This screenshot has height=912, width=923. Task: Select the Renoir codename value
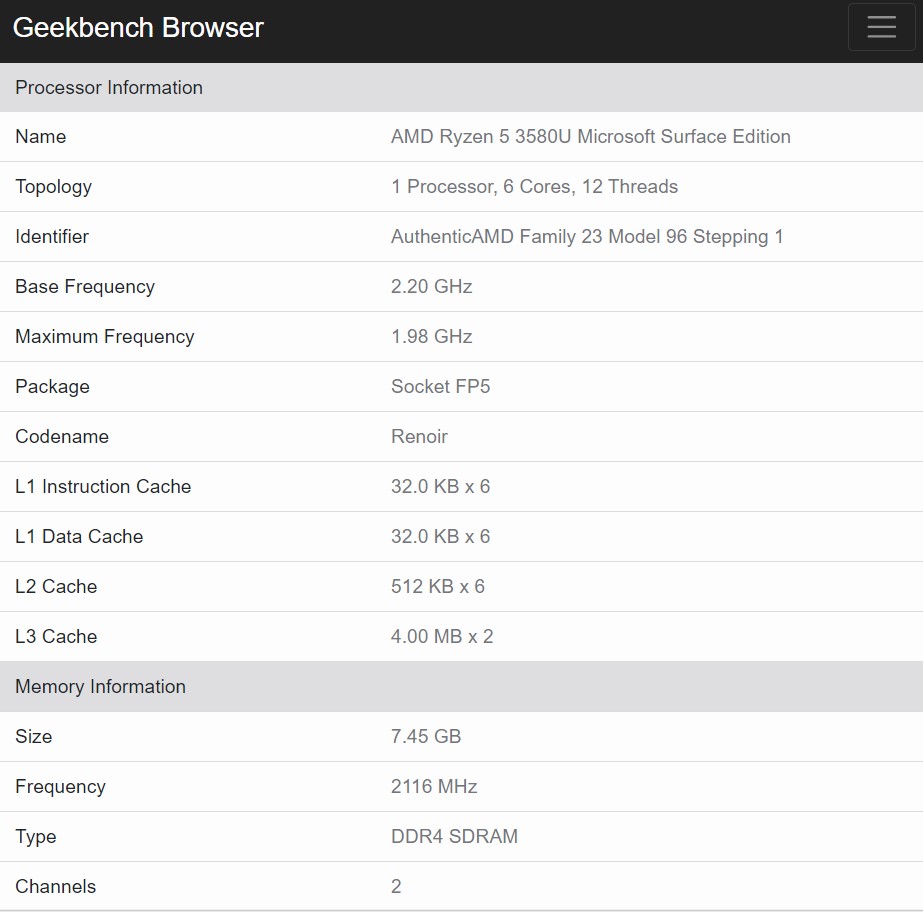click(419, 437)
